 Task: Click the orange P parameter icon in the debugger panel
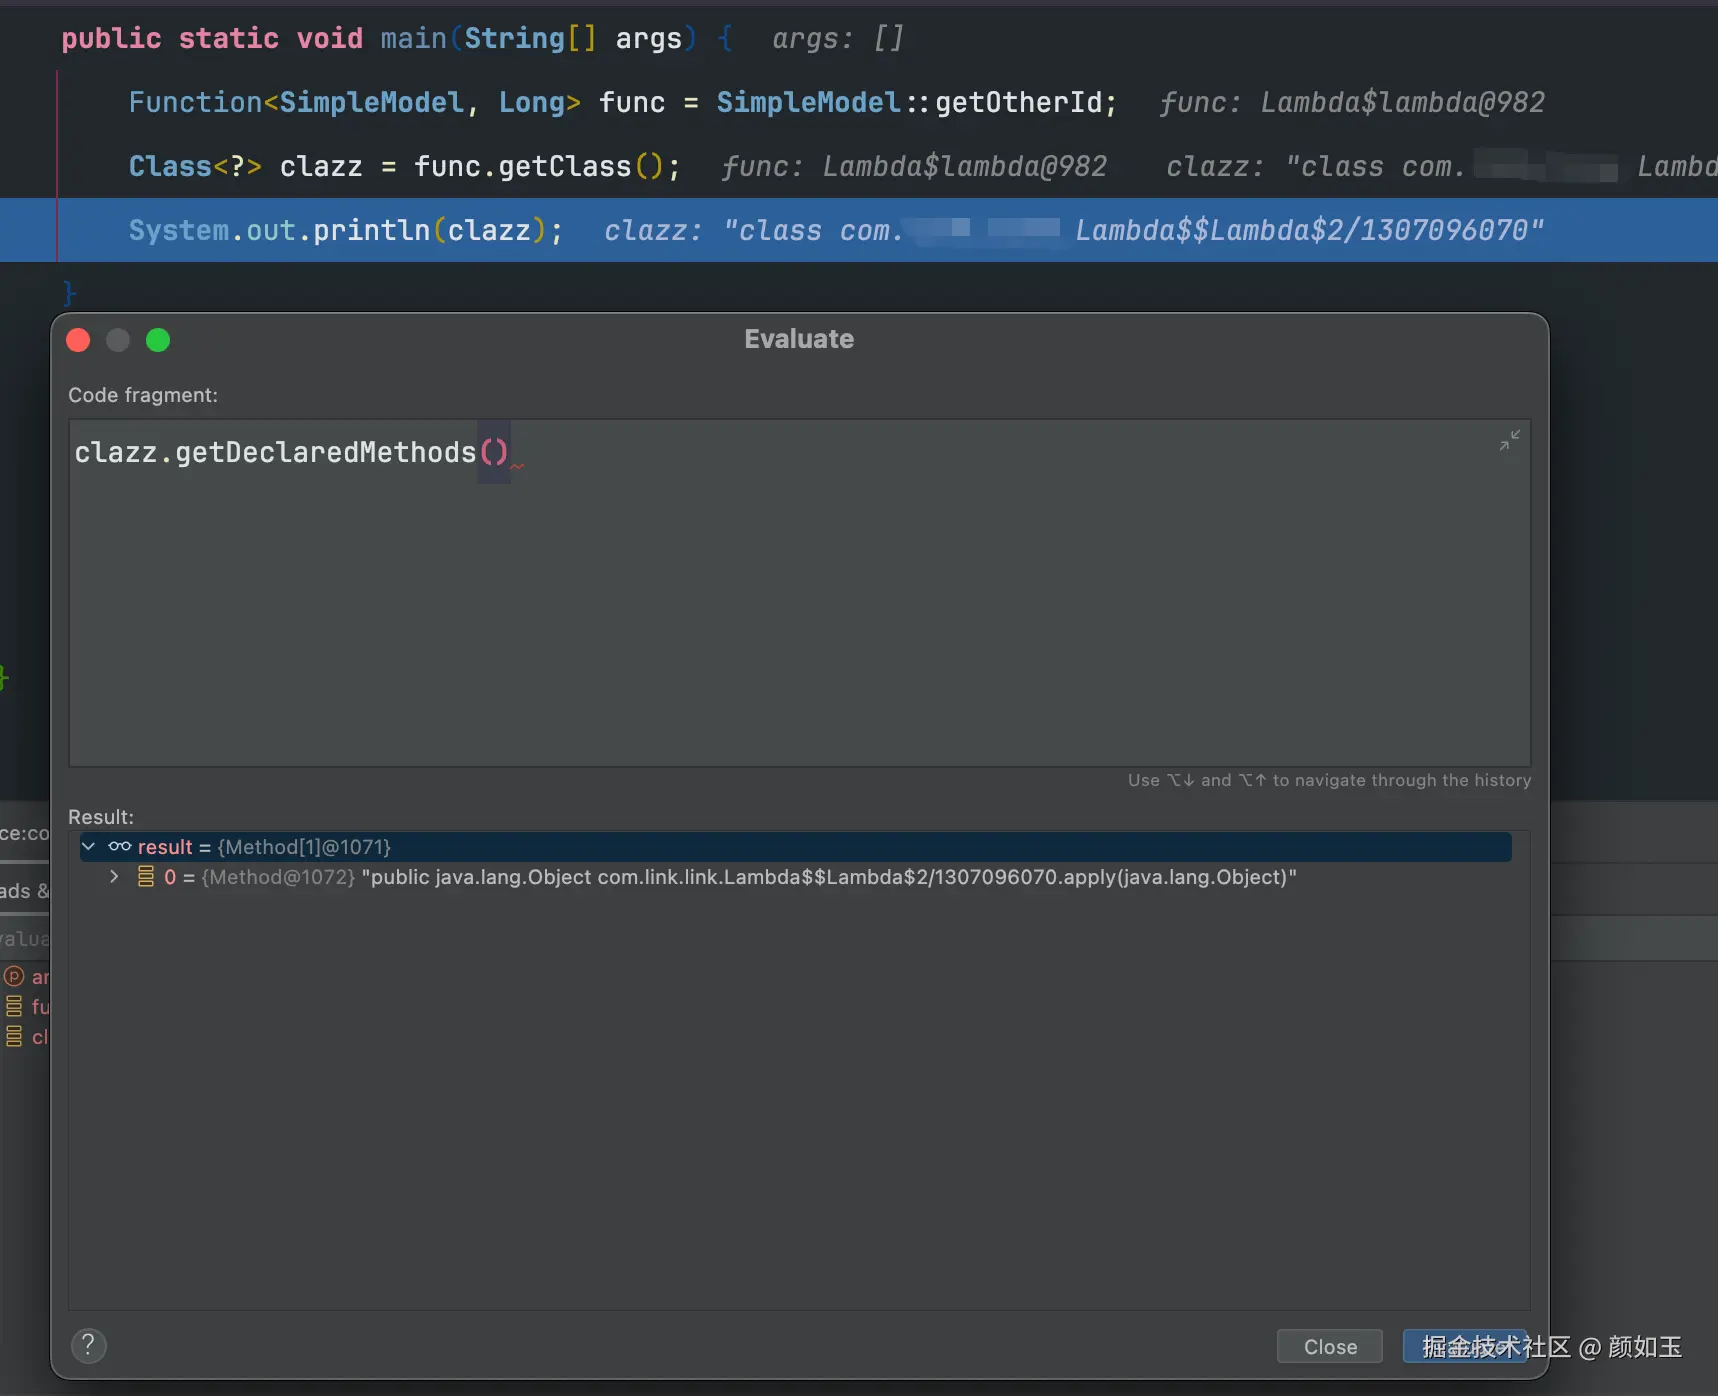[14, 976]
